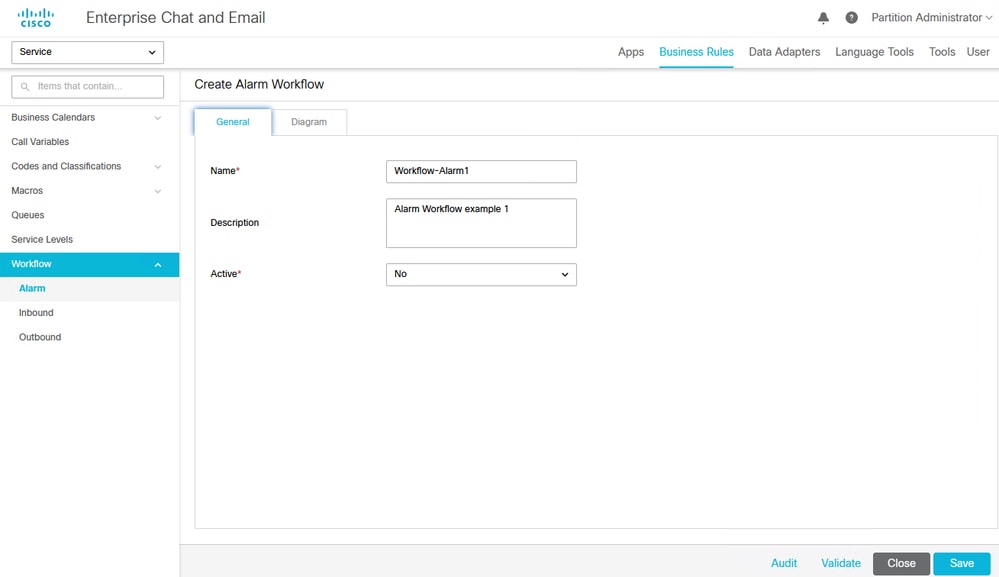Focus the Items that contain search box
The image size is (999, 577).
tap(87, 87)
